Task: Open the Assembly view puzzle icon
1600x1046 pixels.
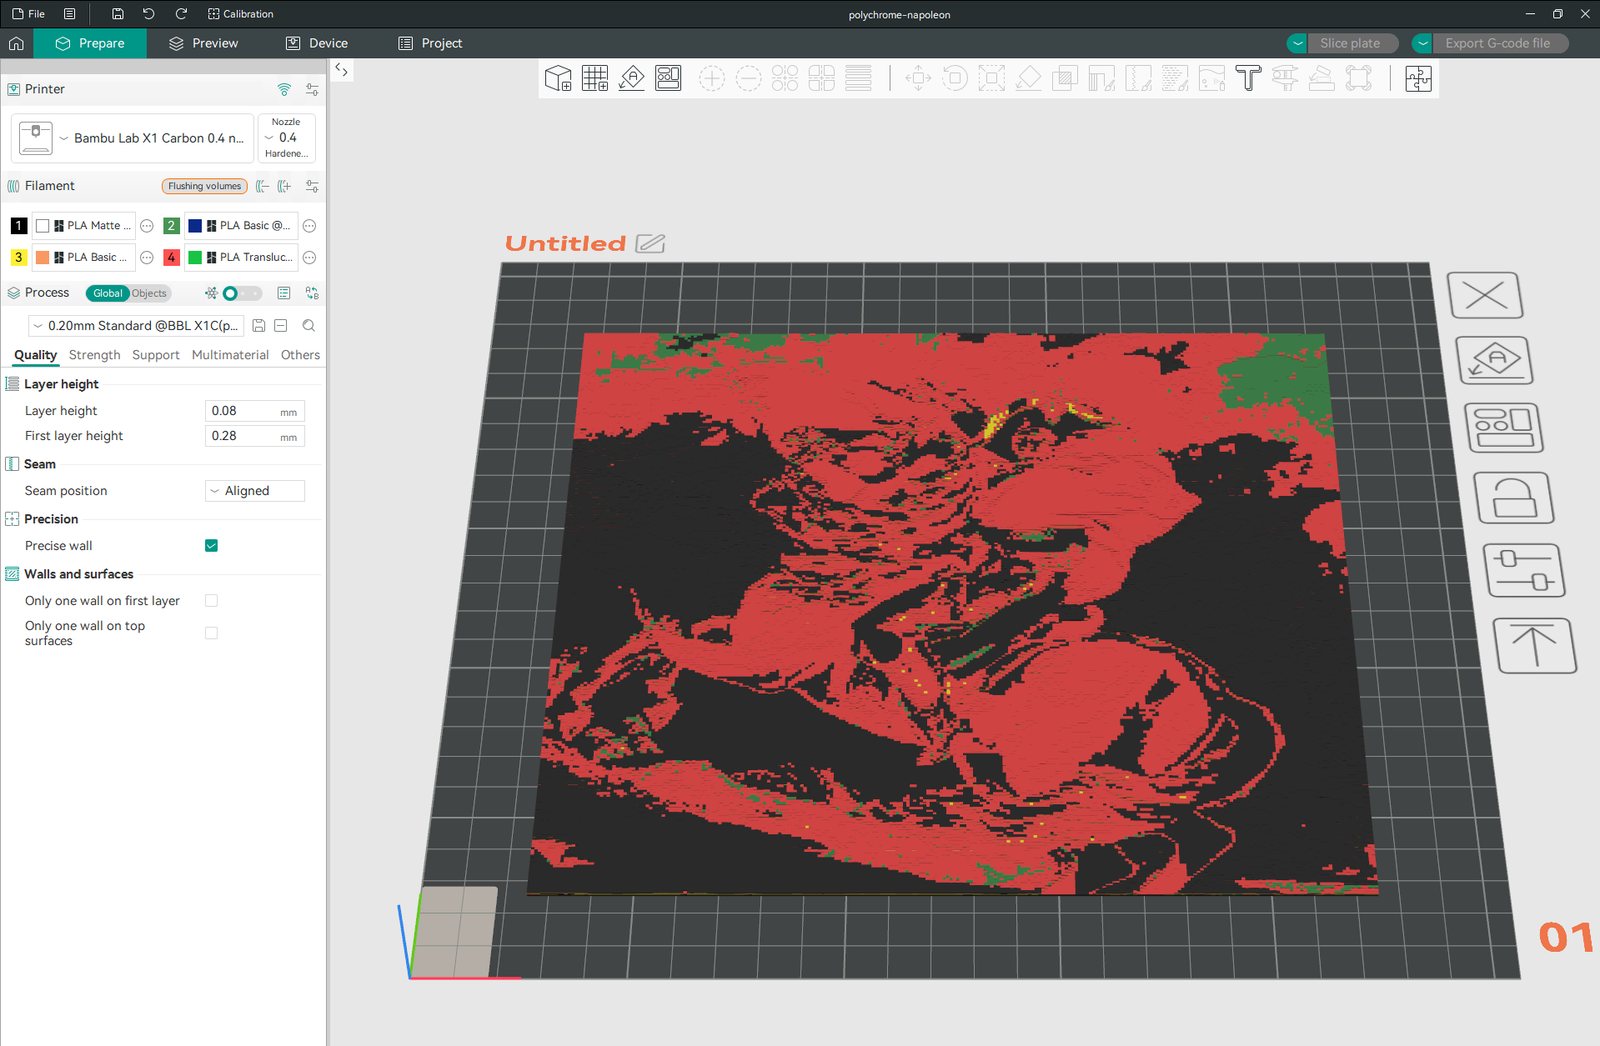Action: point(1418,78)
